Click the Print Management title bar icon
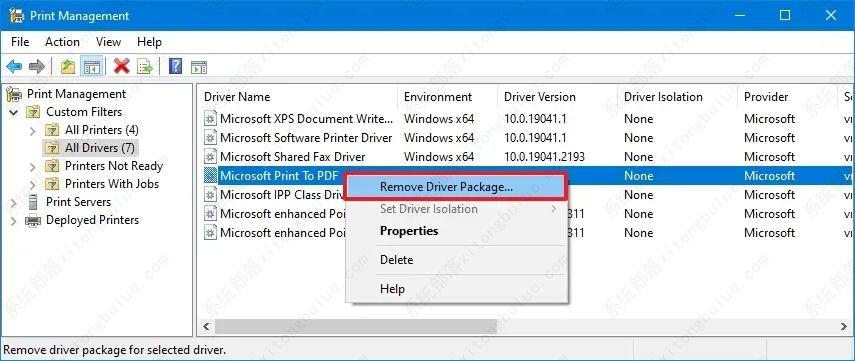The width and height of the screenshot is (855, 361). (x=16, y=15)
